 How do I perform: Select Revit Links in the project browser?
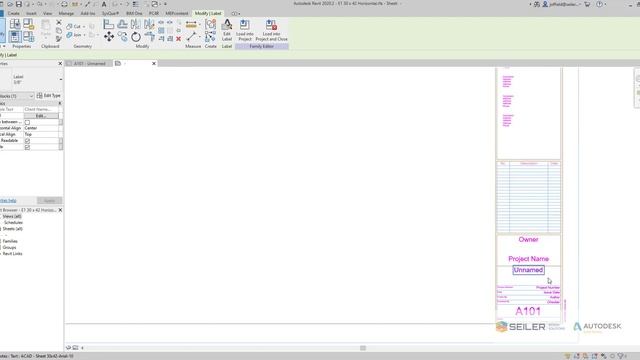(x=12, y=254)
